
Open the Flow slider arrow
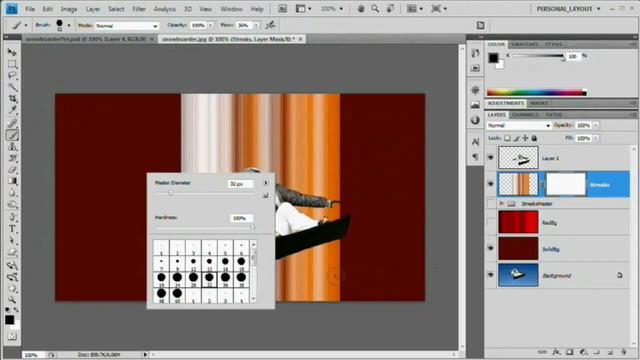coord(256,25)
